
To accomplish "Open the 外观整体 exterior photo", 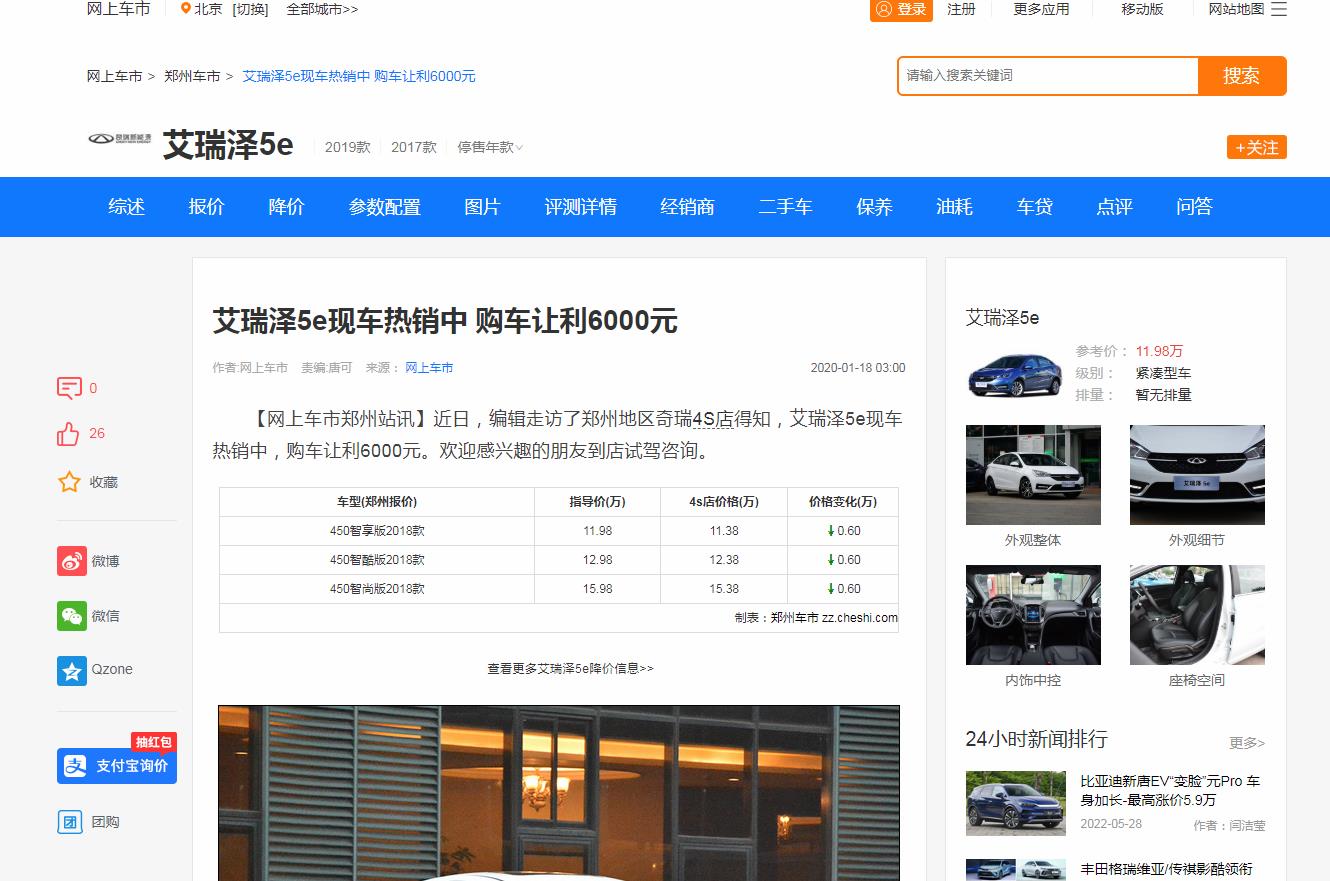I will click(1033, 475).
